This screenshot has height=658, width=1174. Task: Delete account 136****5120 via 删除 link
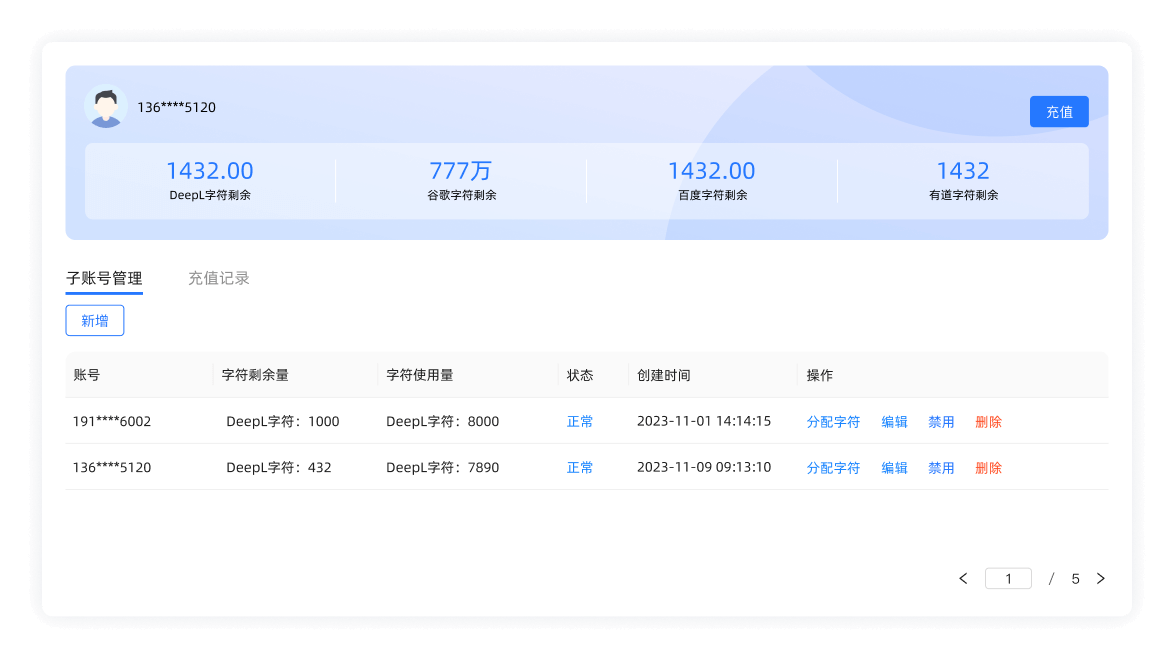tap(988, 467)
